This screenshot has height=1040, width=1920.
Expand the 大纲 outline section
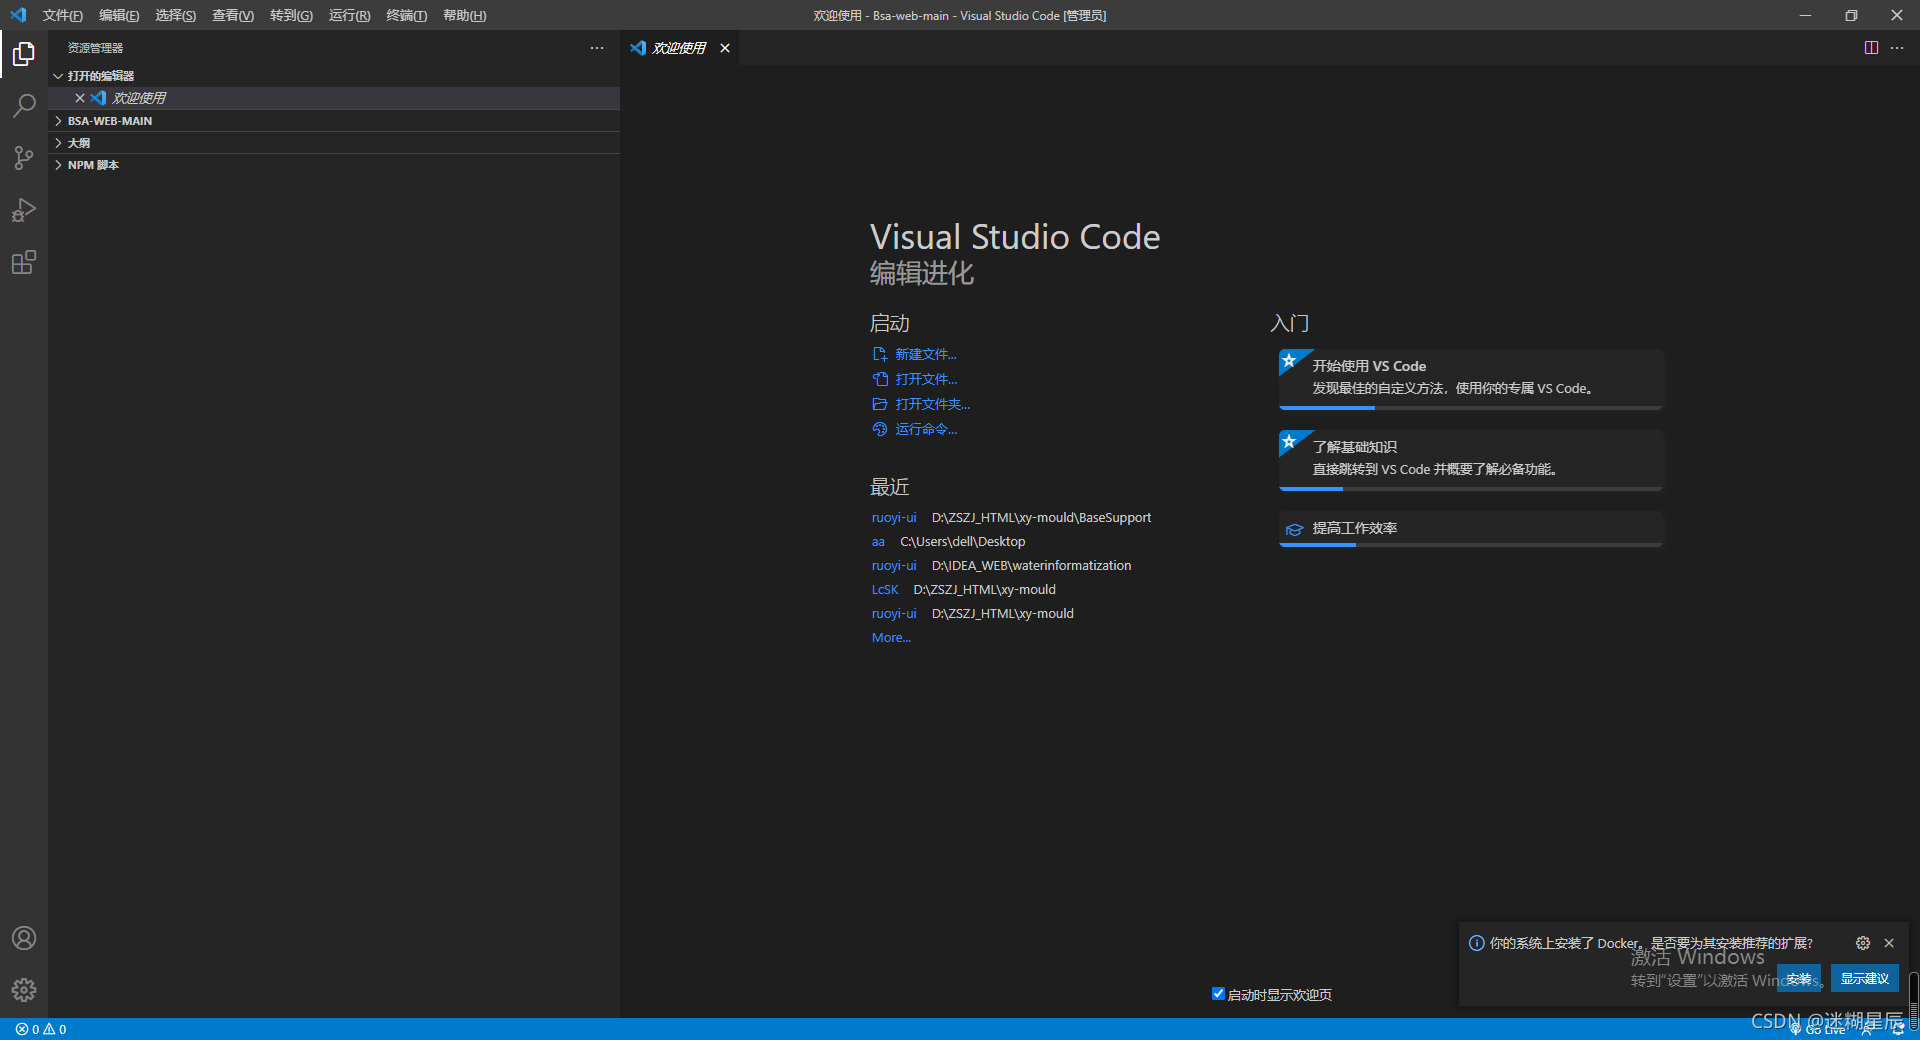pos(334,143)
